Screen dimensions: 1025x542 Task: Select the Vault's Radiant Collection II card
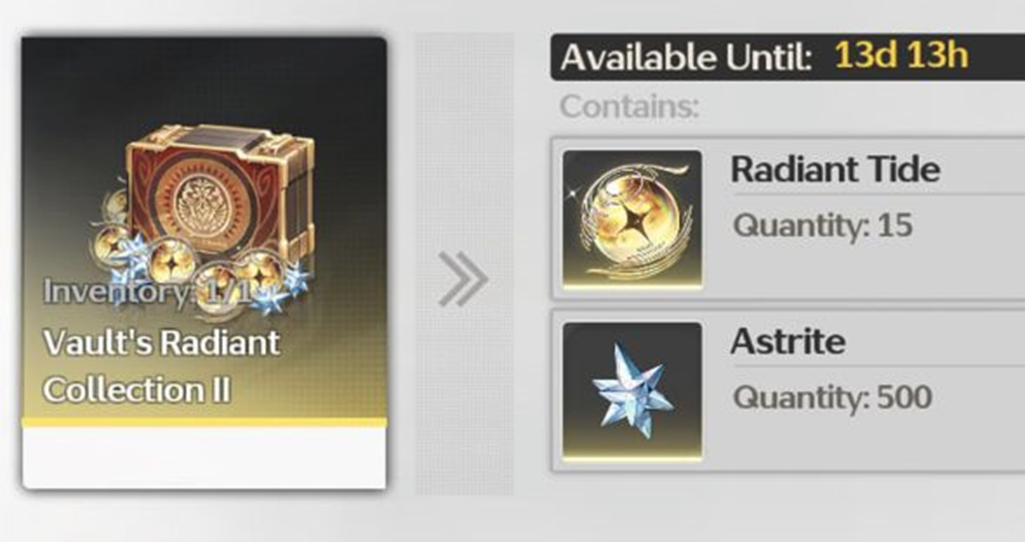pyautogui.click(x=204, y=263)
